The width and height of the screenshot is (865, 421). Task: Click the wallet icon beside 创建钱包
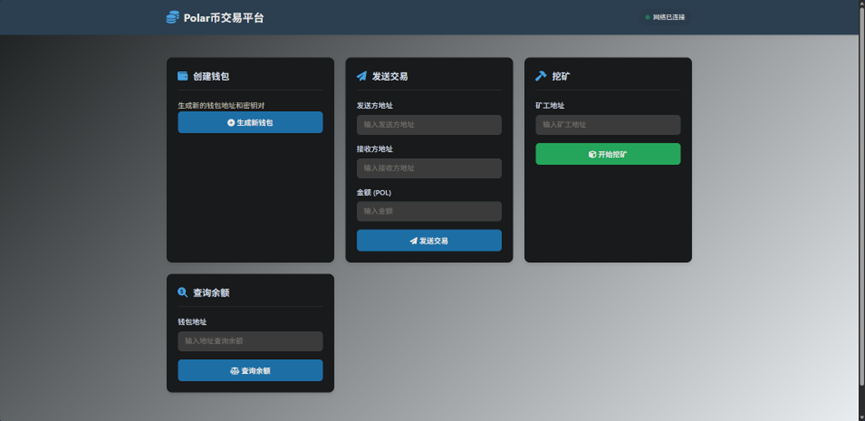[x=183, y=76]
